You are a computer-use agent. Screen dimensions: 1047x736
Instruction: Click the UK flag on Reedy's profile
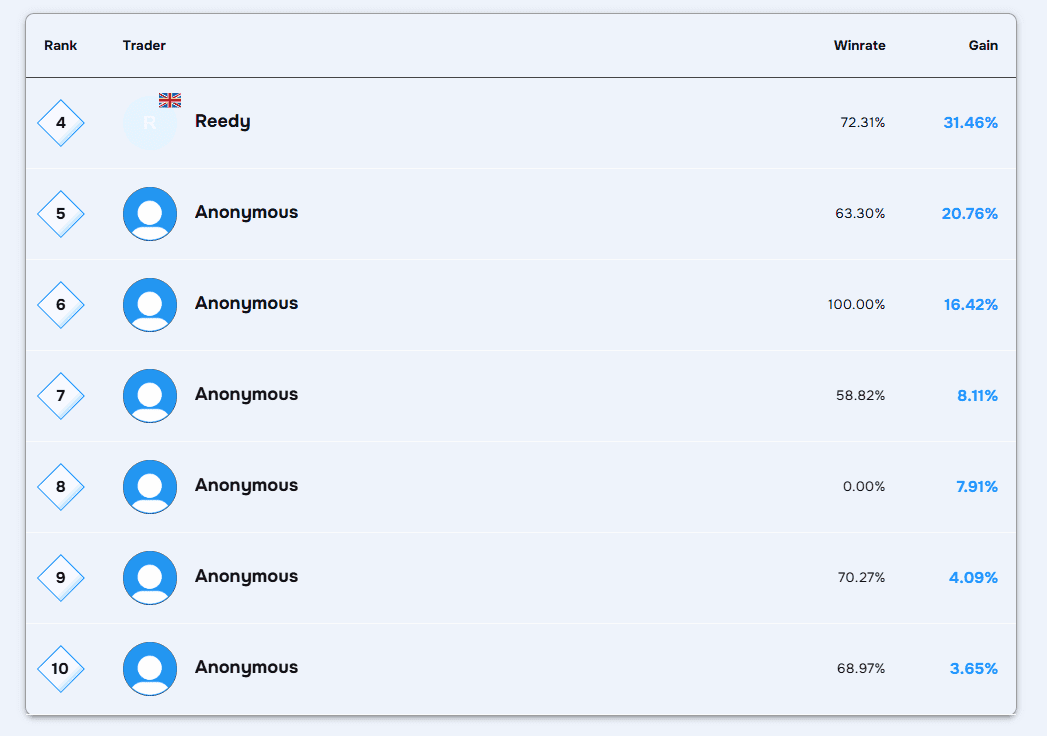pyautogui.click(x=170, y=99)
